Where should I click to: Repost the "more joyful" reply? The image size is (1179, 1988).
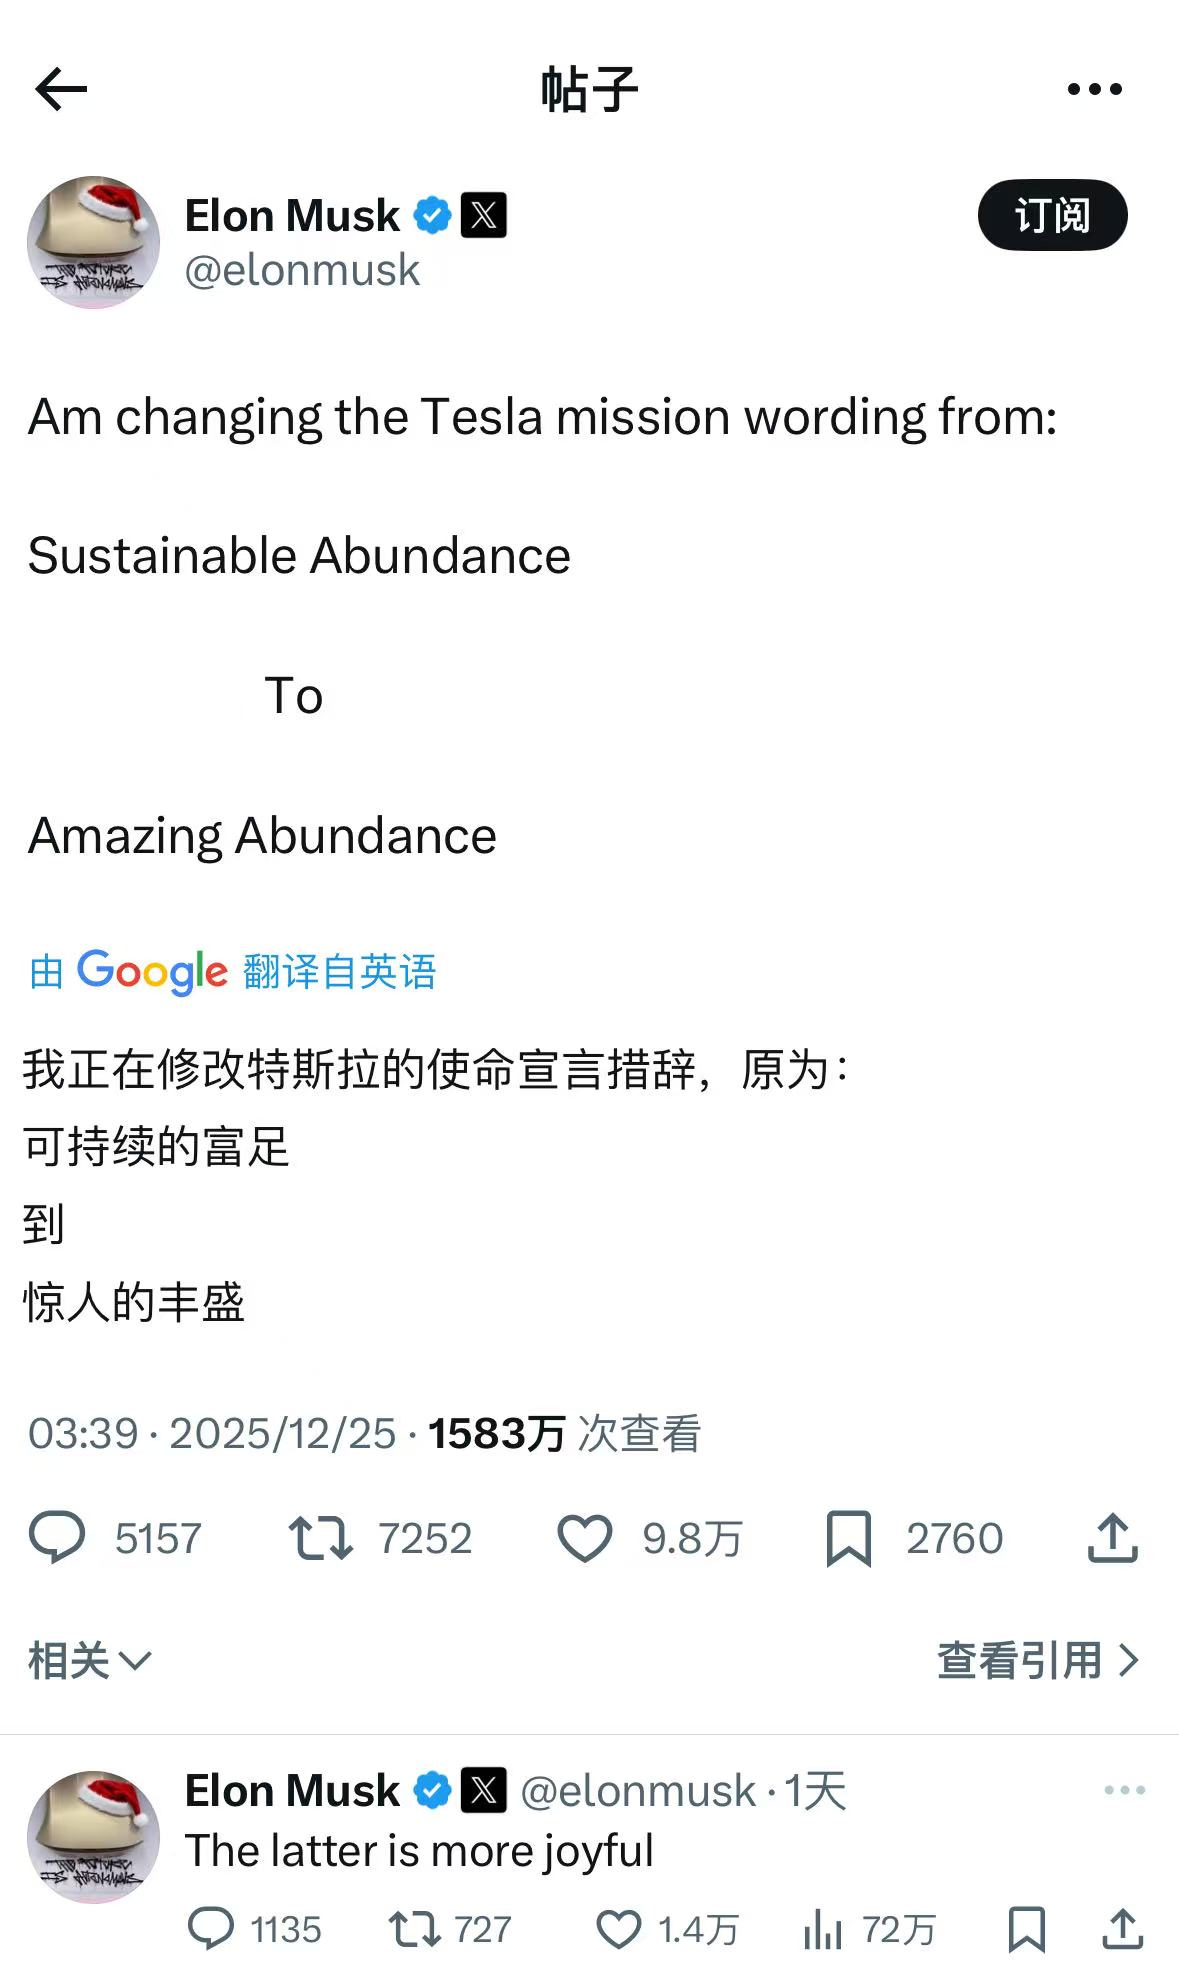click(414, 1929)
